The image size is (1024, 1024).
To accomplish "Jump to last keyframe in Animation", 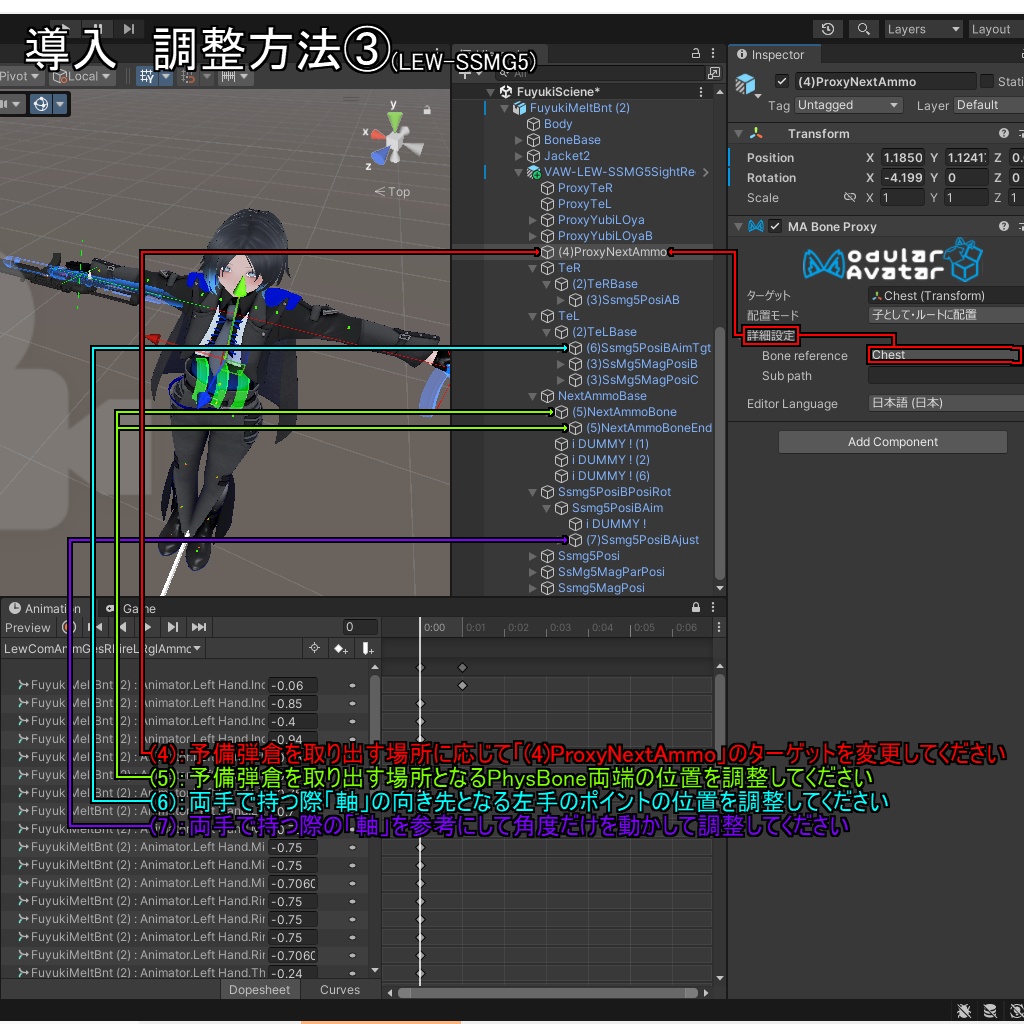I will 199,627.
